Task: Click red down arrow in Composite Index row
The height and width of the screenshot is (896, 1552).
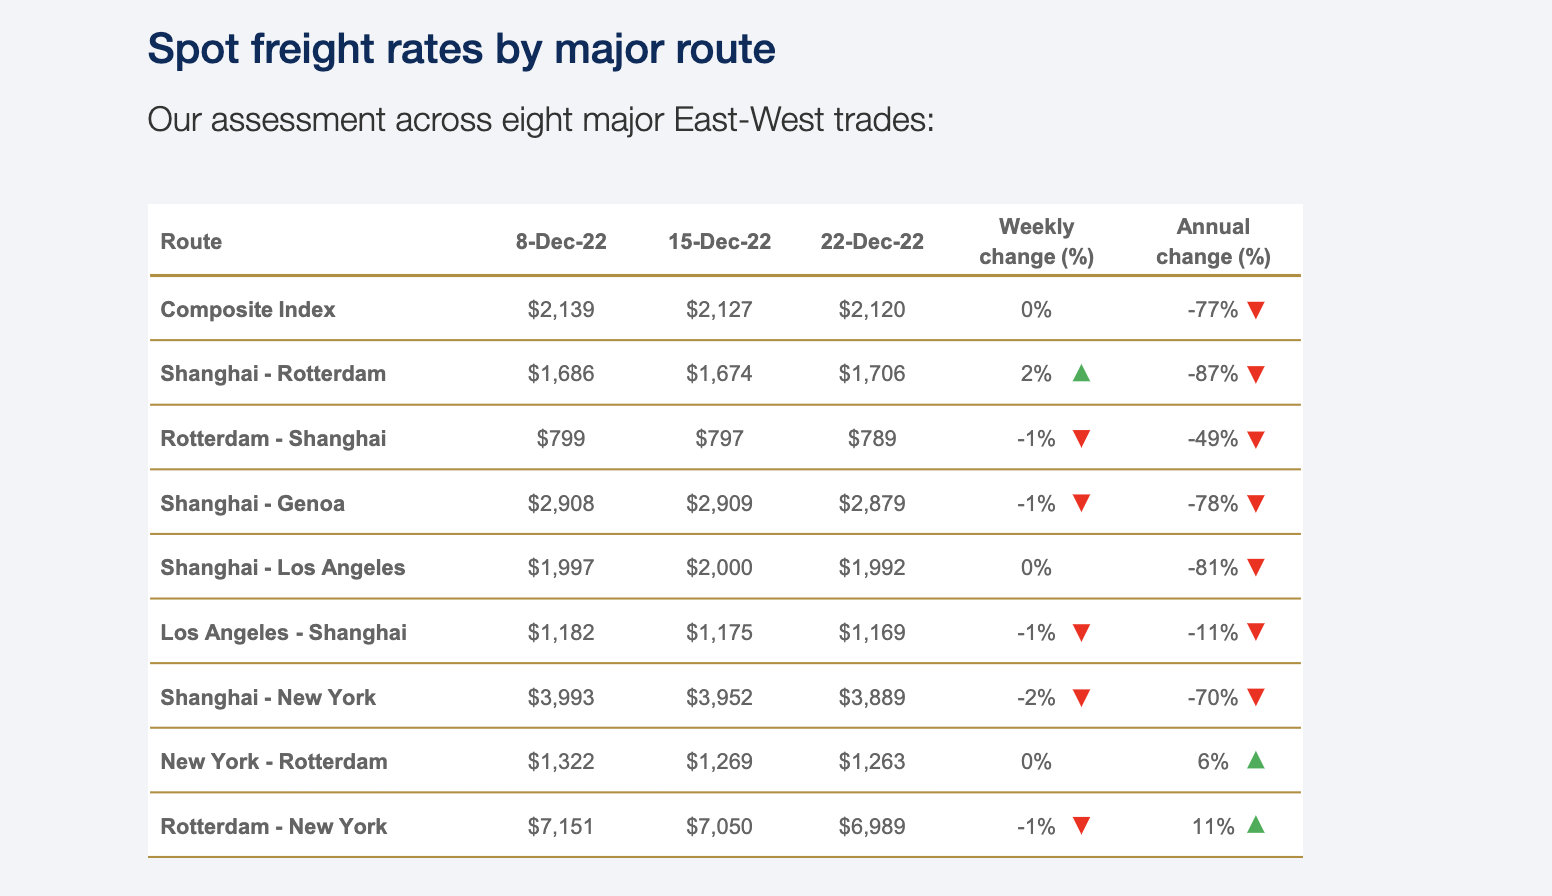Action: coord(1256,310)
